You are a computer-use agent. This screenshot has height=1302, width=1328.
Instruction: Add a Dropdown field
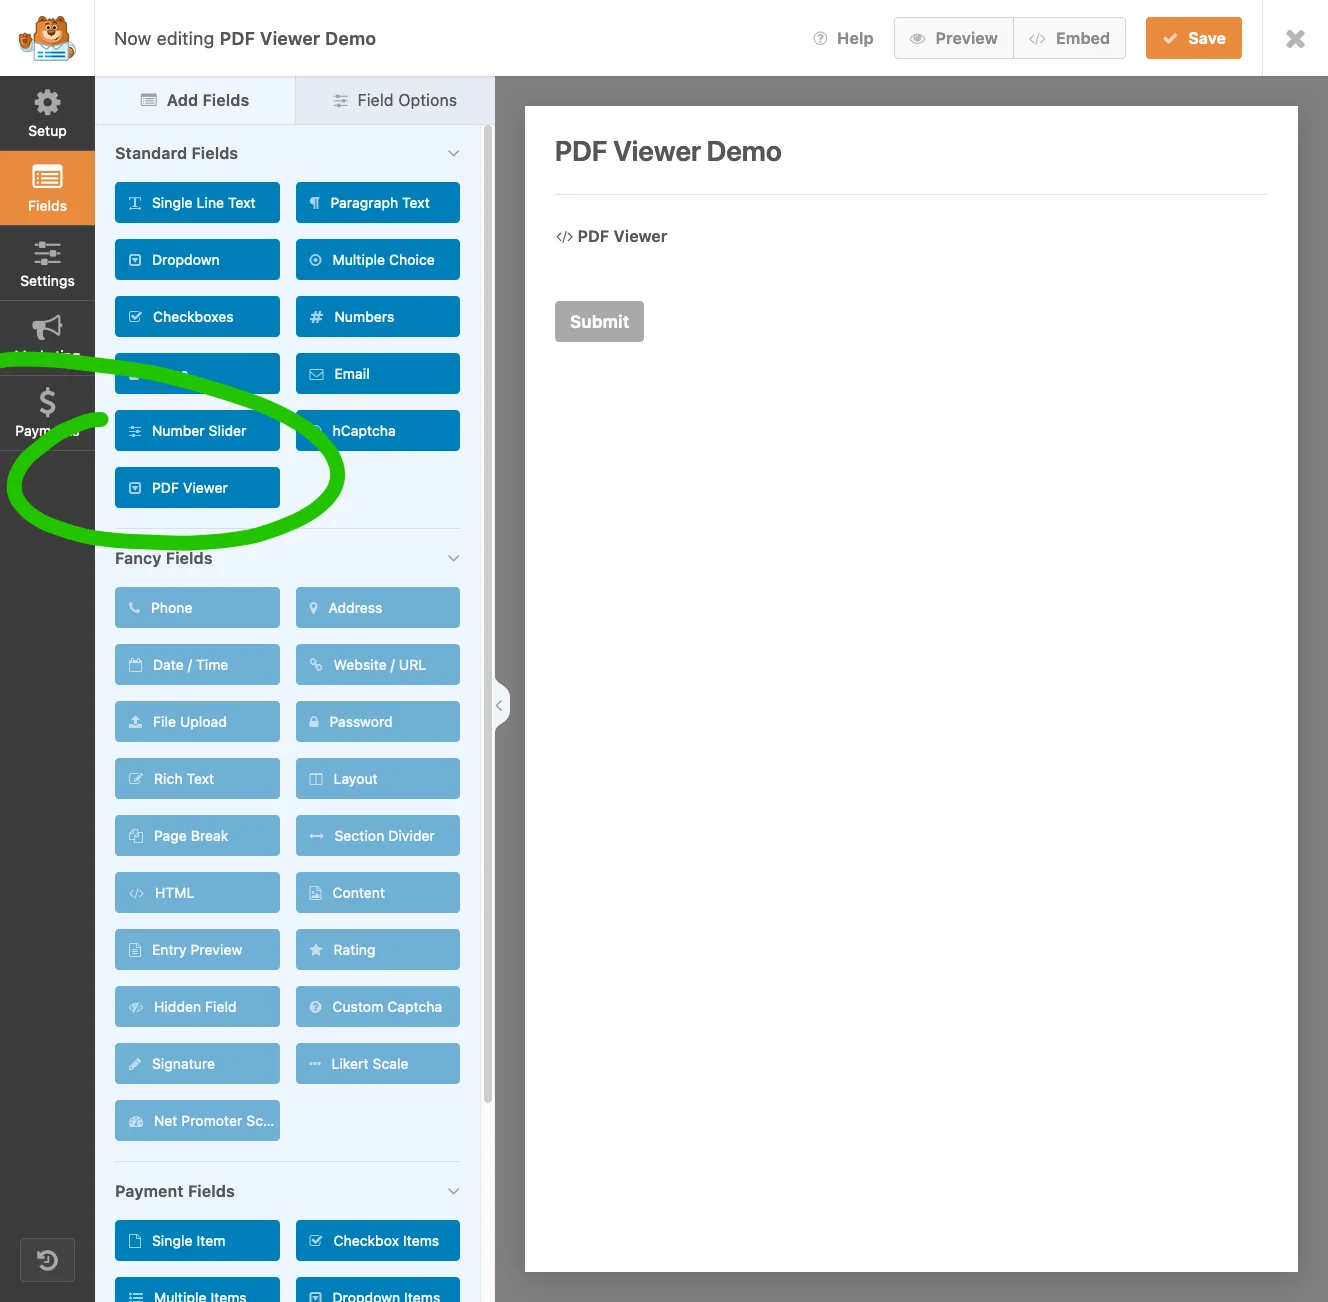point(197,260)
